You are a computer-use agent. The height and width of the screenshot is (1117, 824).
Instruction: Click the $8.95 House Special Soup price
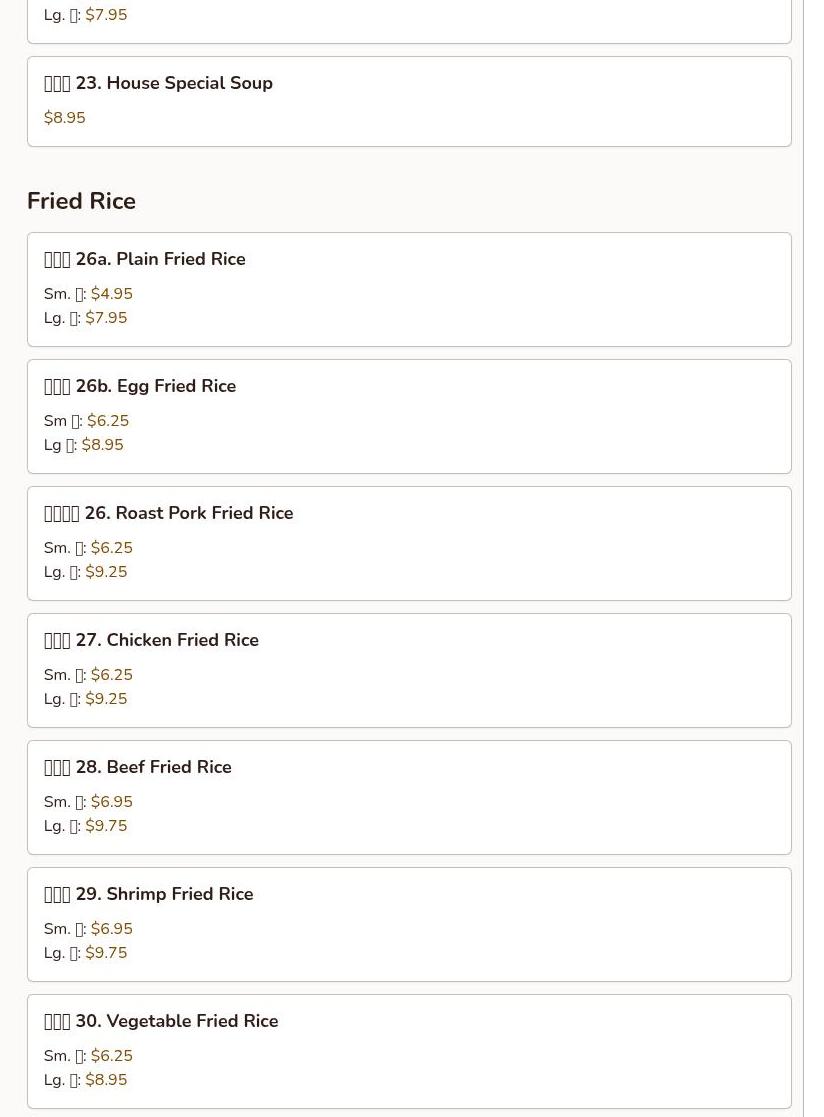click(65, 118)
